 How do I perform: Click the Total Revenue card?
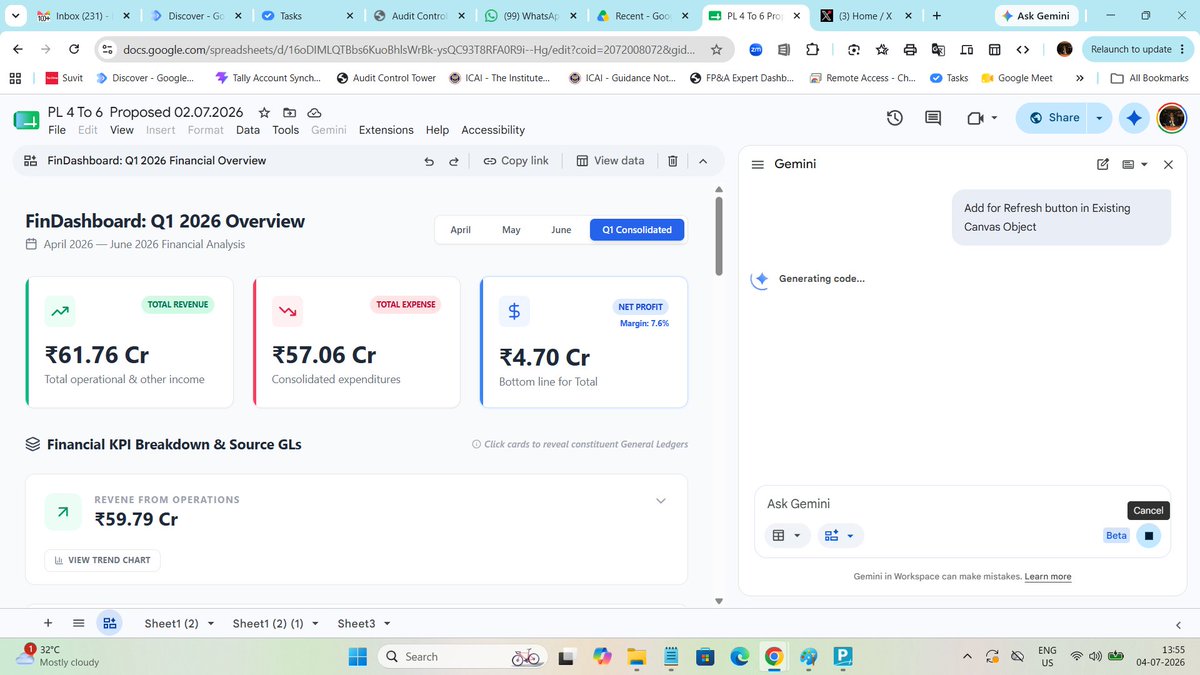[x=129, y=342]
